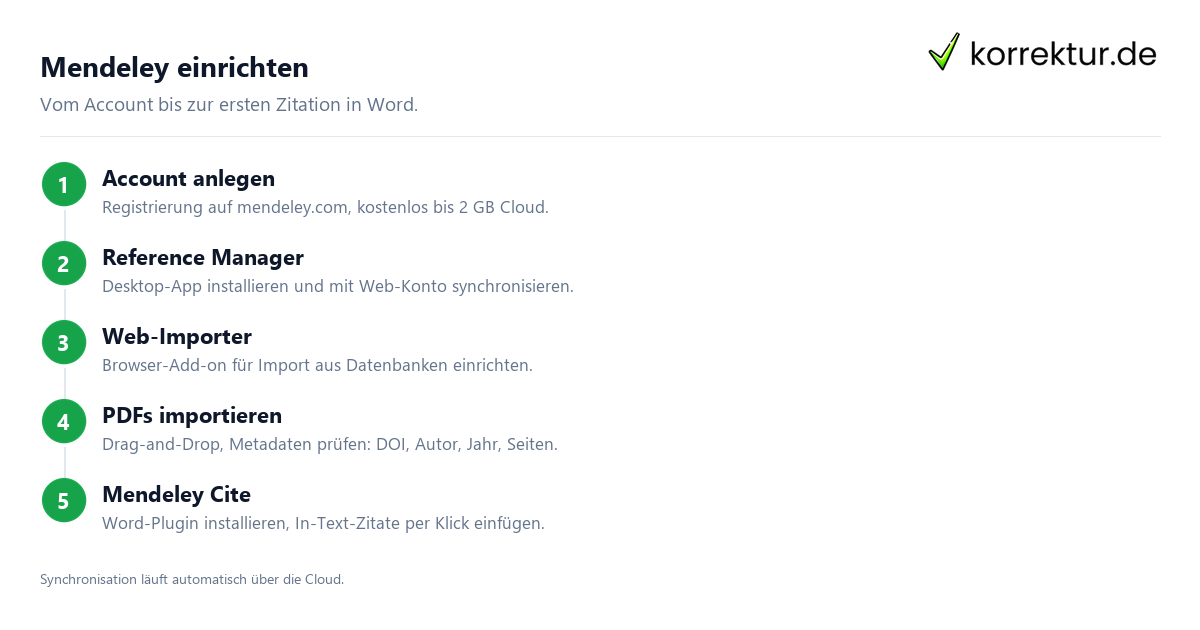Click the Desktop-App installieren description text
The width and height of the screenshot is (1200, 630).
pos(338,287)
